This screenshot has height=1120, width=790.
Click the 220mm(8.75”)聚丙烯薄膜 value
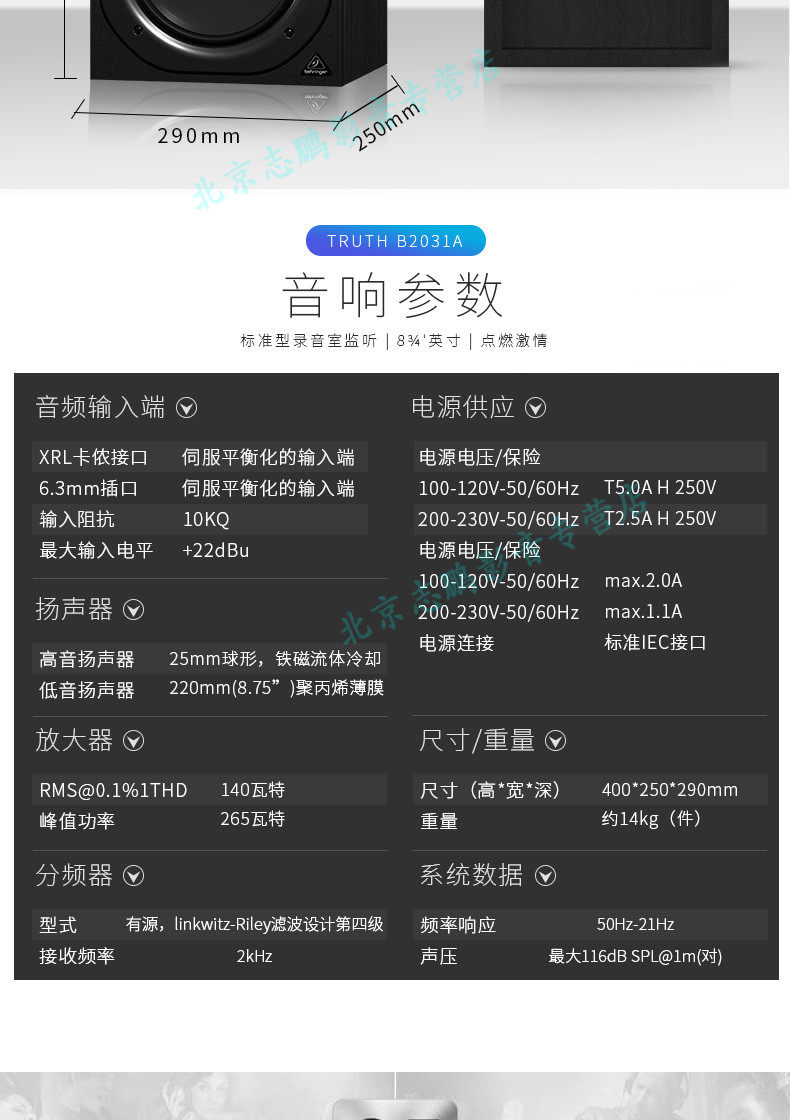(x=276, y=688)
